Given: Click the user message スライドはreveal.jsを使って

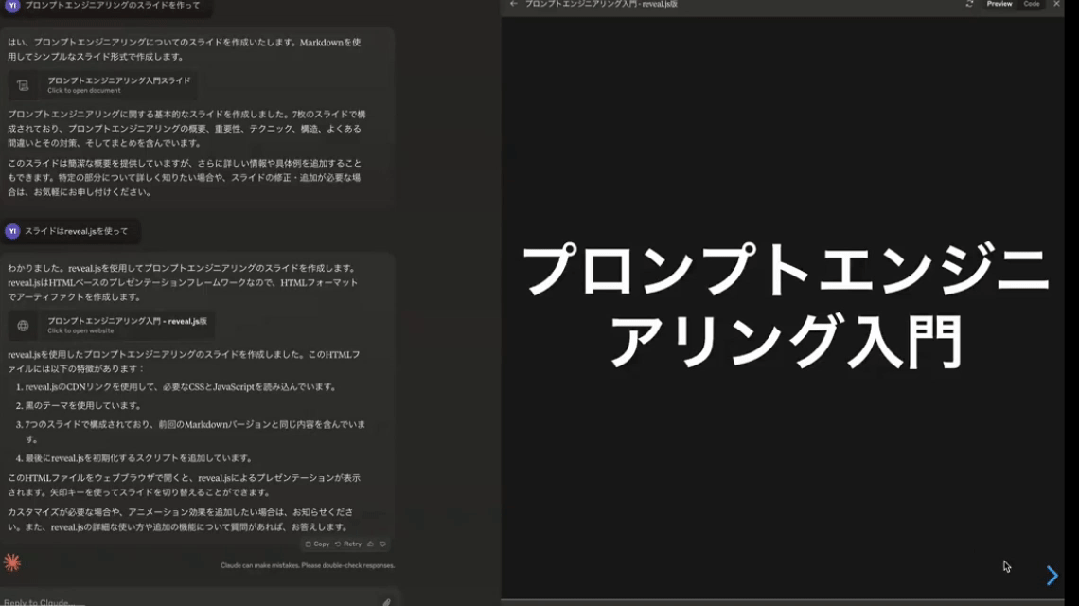Looking at the screenshot, I should (76, 231).
